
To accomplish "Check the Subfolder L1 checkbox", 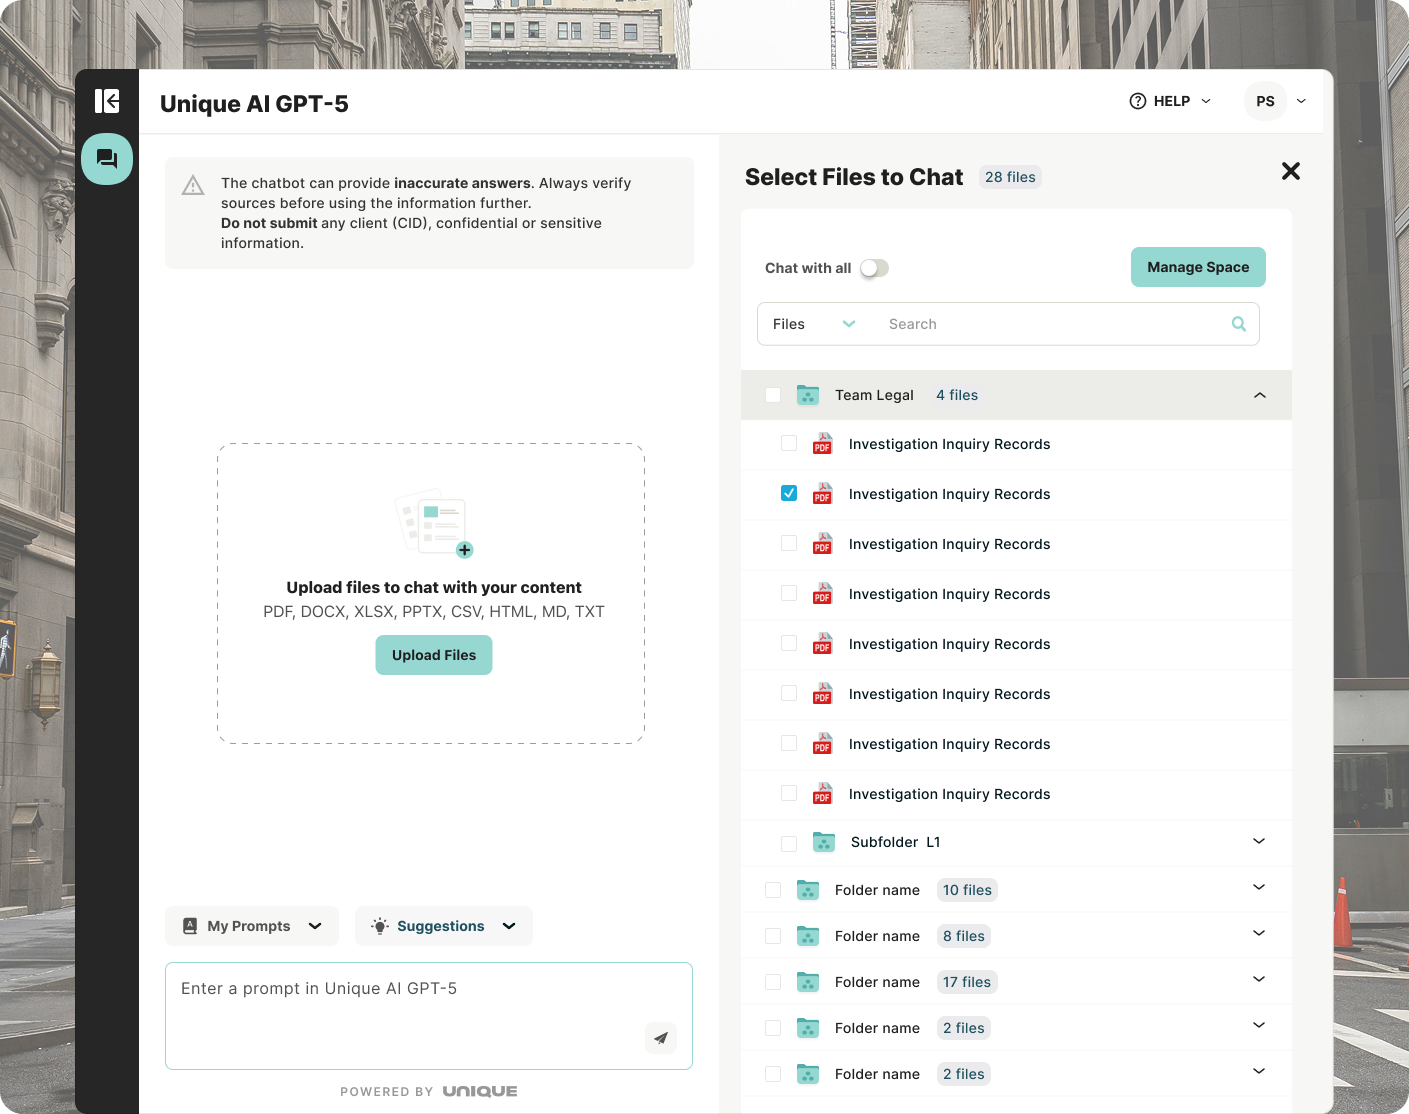I will coord(789,843).
